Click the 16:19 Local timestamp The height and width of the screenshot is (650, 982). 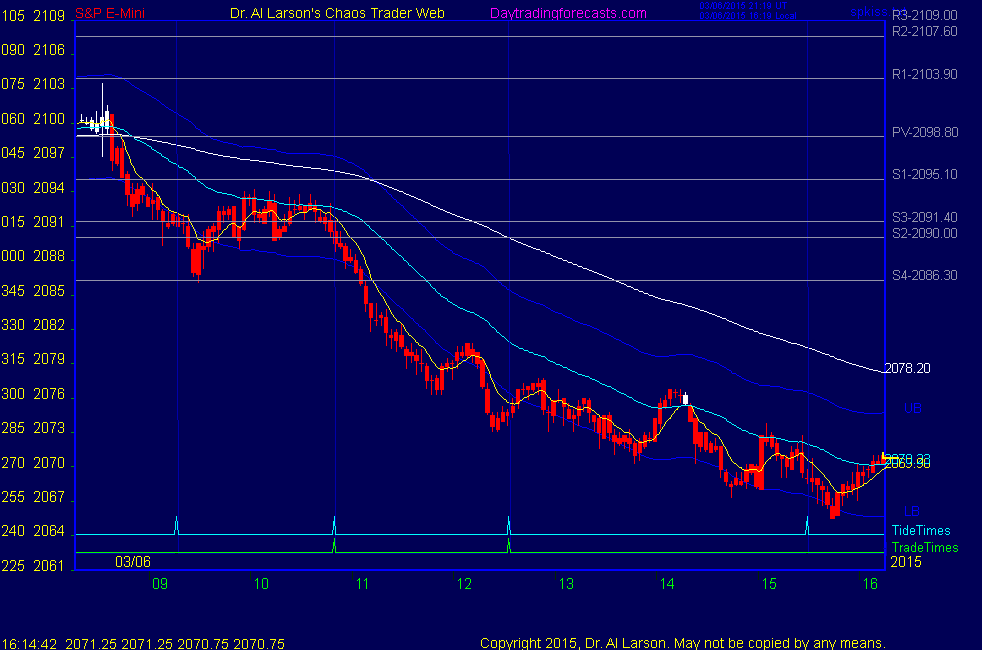(x=748, y=16)
